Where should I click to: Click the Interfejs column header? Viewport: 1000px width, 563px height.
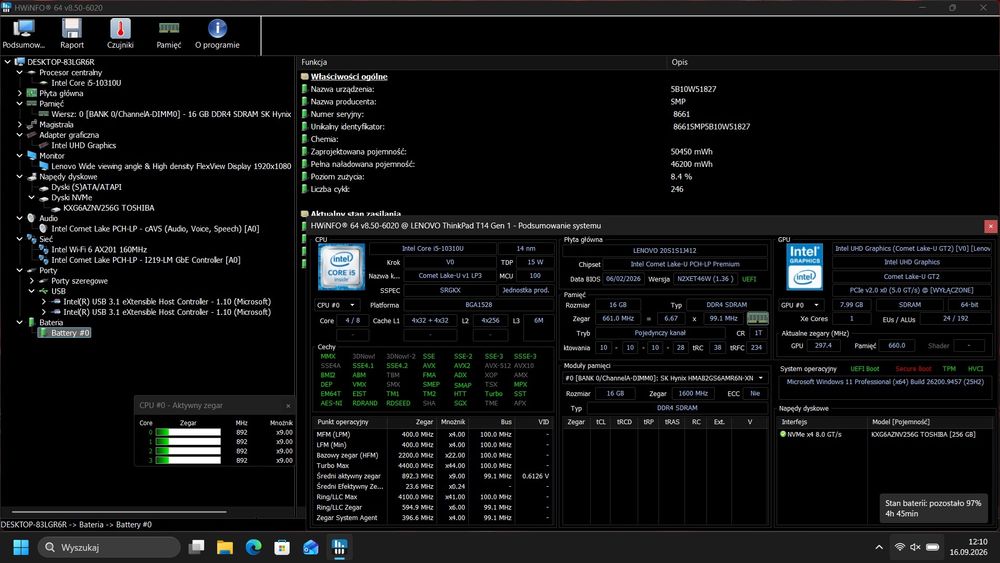point(823,422)
